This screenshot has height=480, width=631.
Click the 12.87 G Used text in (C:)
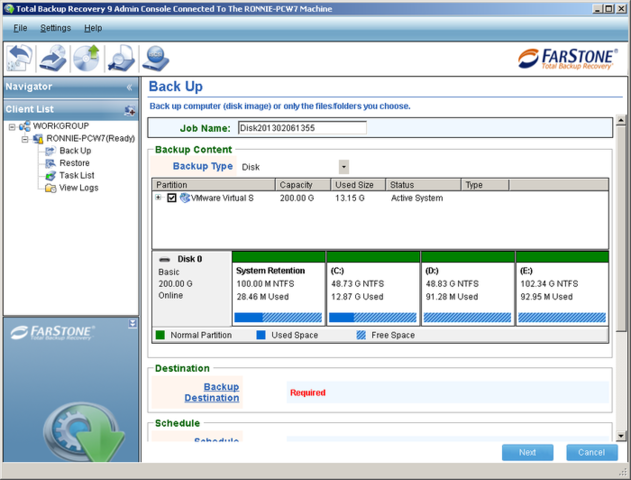pyautogui.click(x=357, y=297)
